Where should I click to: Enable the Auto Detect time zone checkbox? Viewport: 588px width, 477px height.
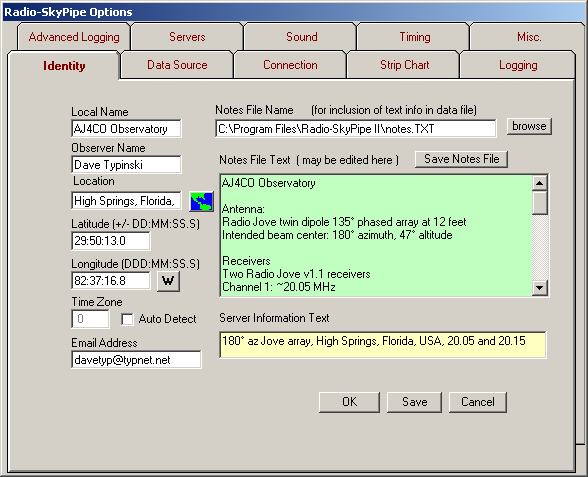(x=127, y=320)
